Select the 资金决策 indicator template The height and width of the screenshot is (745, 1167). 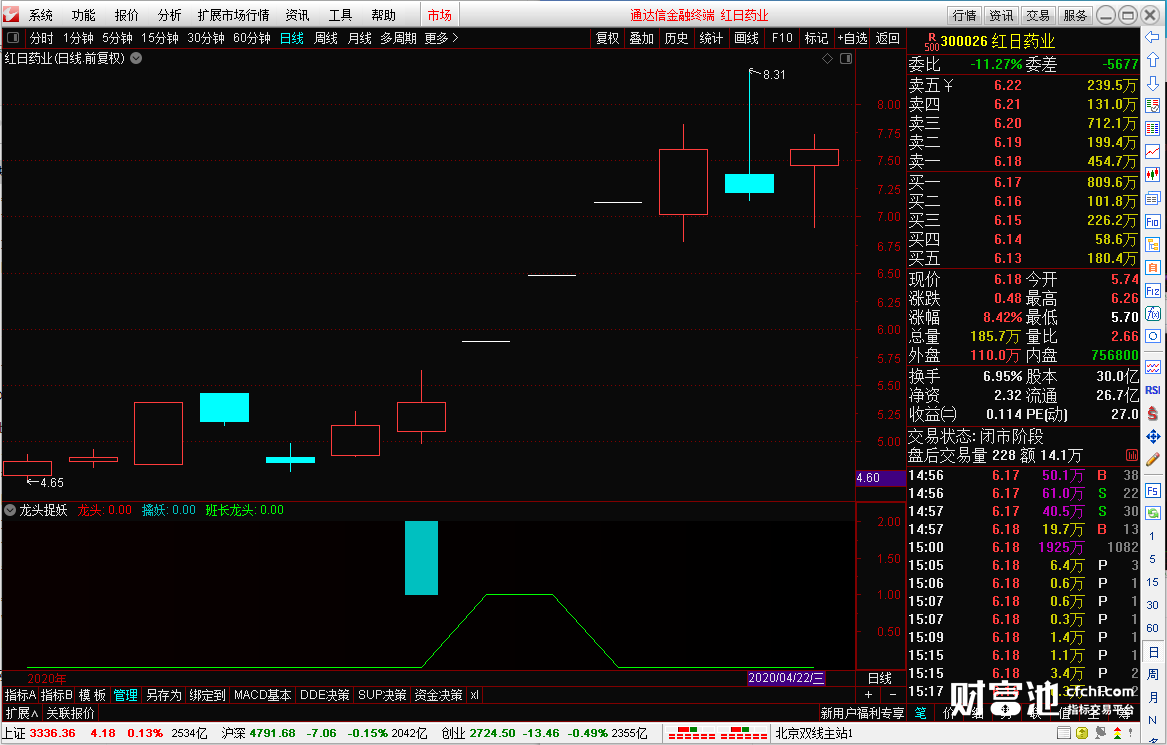pos(438,694)
